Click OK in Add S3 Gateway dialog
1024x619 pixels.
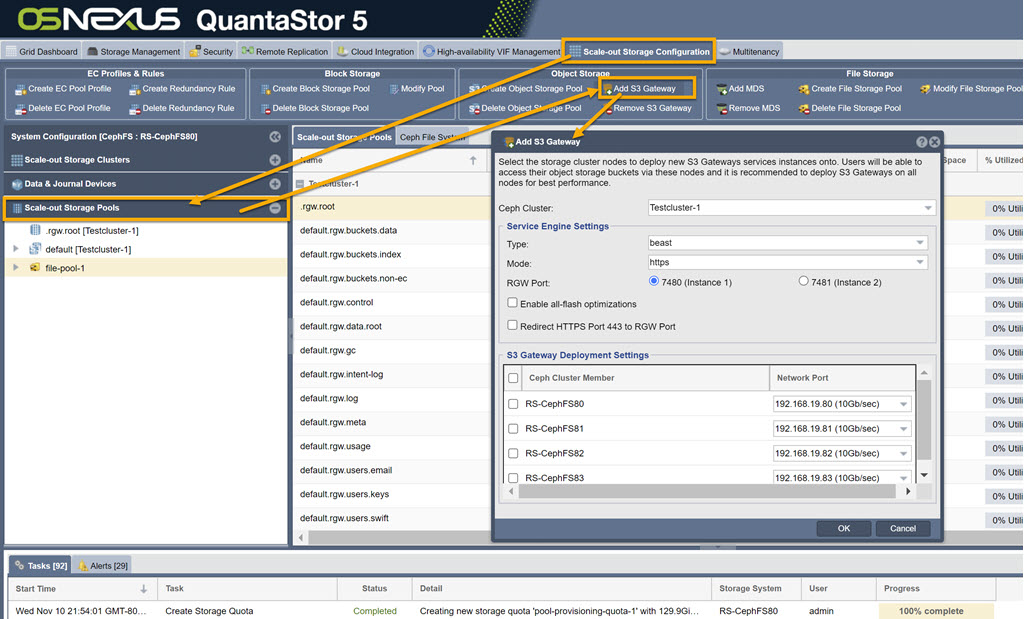pyautogui.click(x=844, y=528)
